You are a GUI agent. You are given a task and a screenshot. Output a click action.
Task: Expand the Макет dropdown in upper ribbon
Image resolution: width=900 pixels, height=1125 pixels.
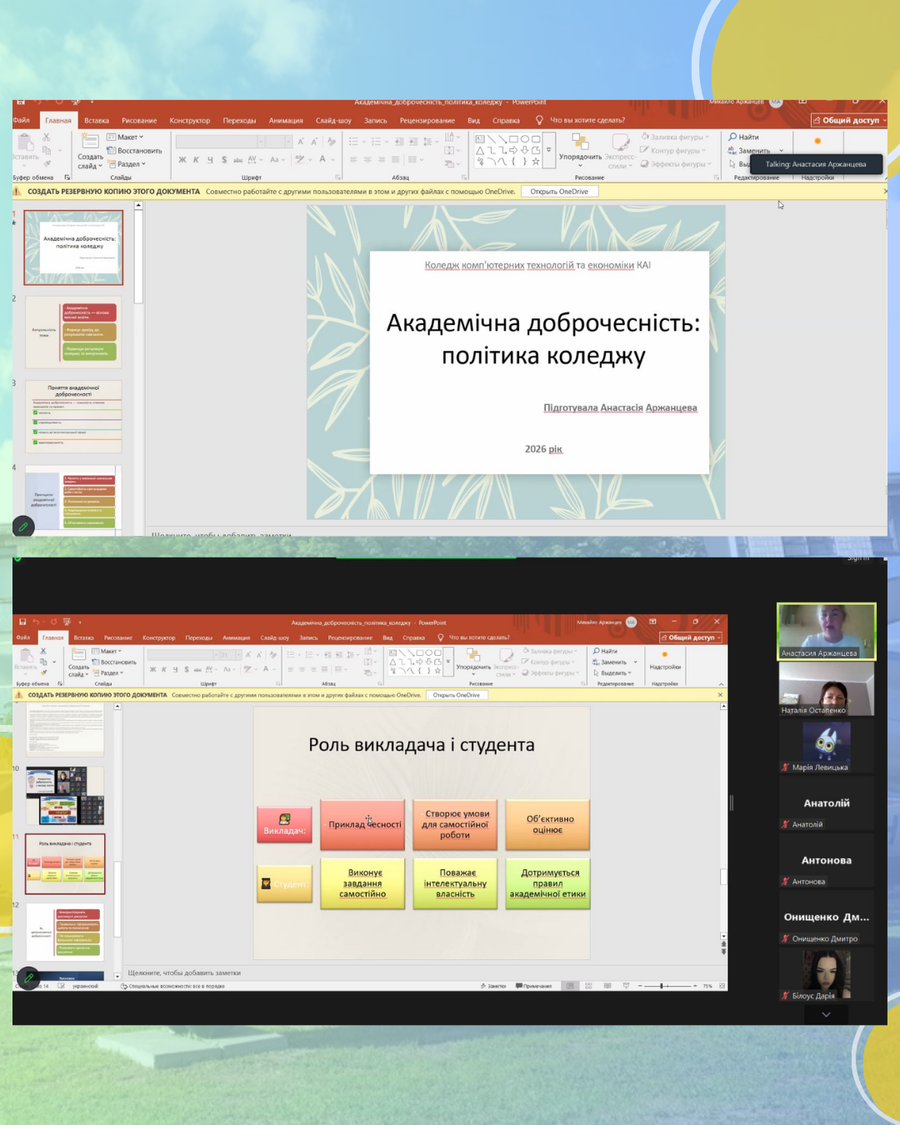click(129, 137)
